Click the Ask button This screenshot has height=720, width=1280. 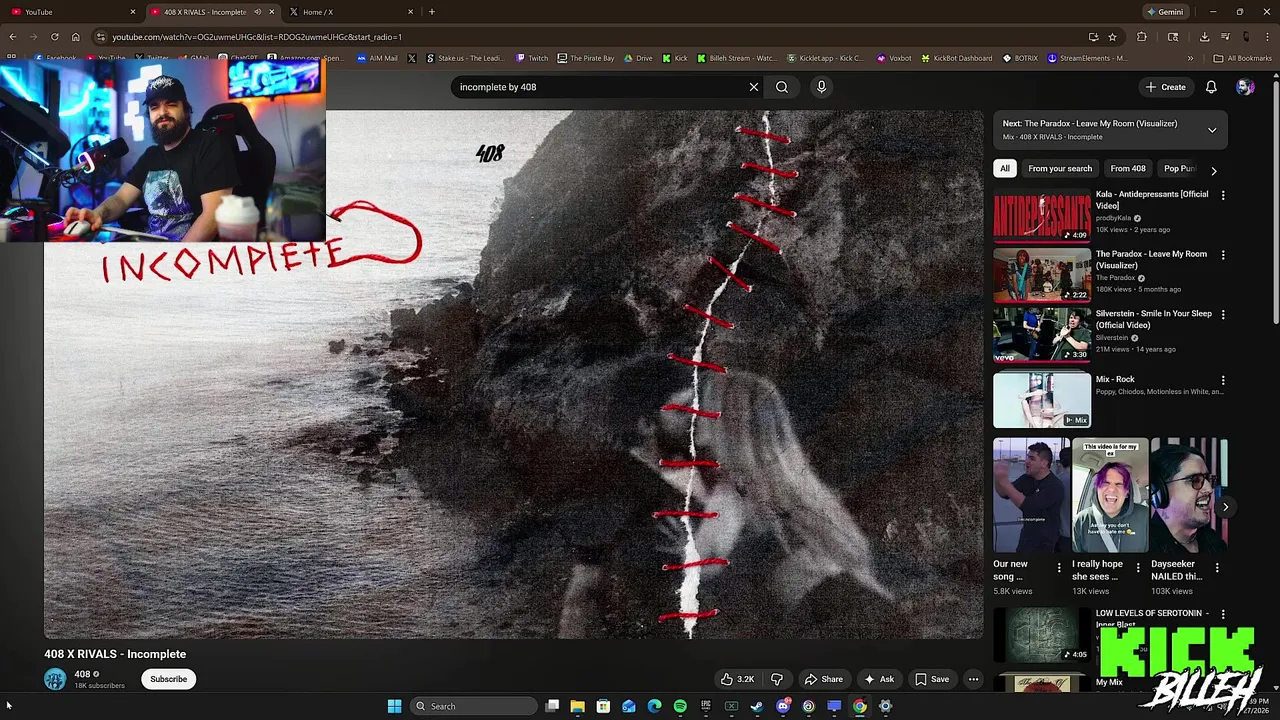[879, 679]
